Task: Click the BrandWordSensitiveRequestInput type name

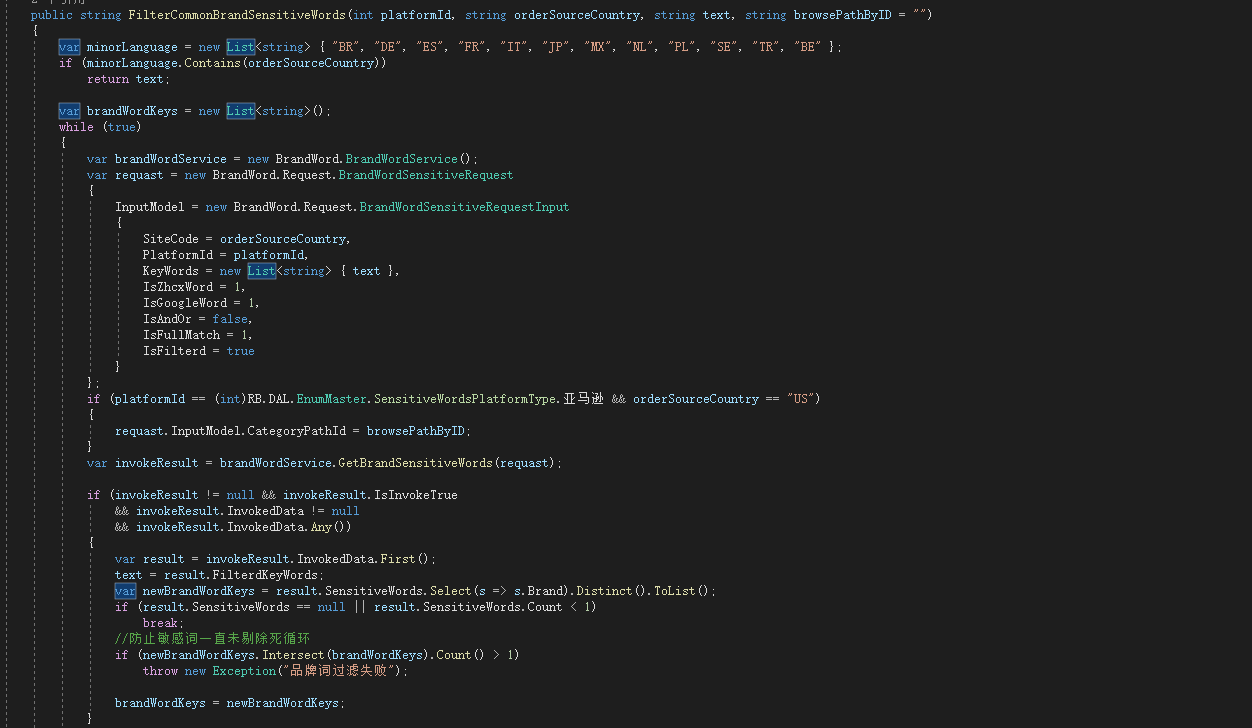Action: click(x=465, y=207)
